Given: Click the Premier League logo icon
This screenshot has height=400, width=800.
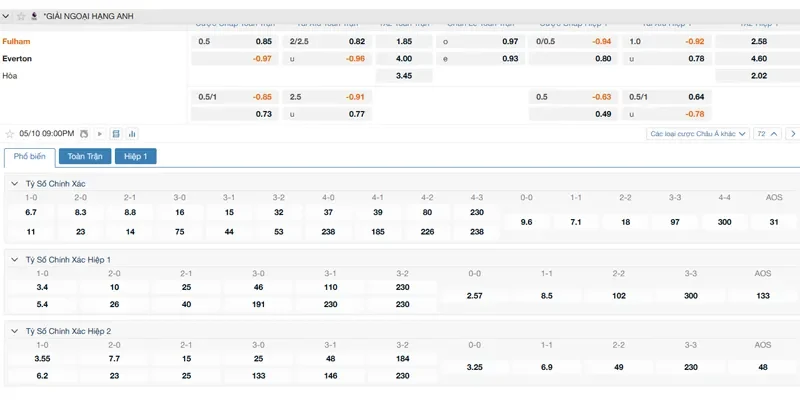Looking at the screenshot, I should click(35, 16).
